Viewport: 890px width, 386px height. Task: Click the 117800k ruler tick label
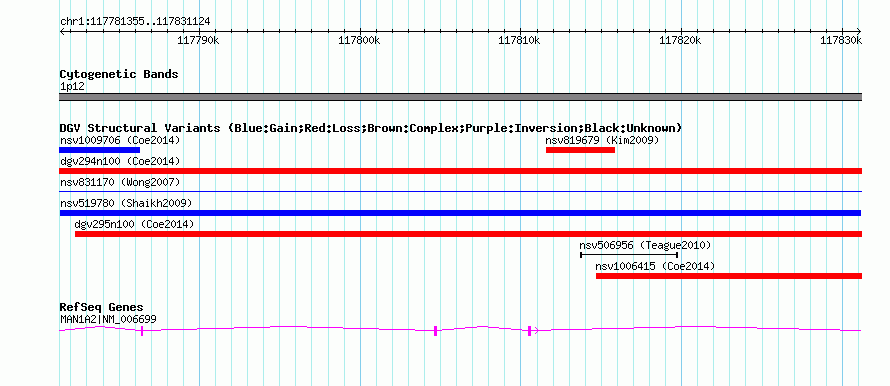pyautogui.click(x=359, y=40)
